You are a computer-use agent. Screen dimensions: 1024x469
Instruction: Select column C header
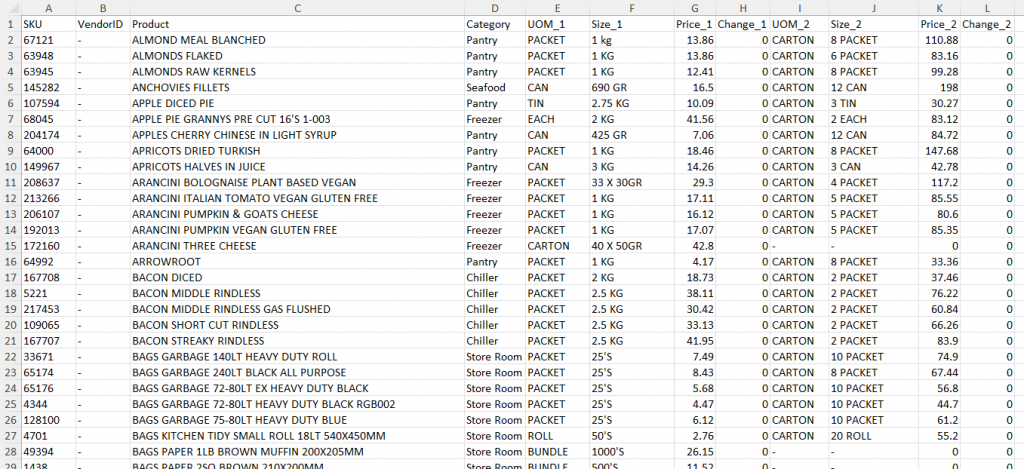296,7
